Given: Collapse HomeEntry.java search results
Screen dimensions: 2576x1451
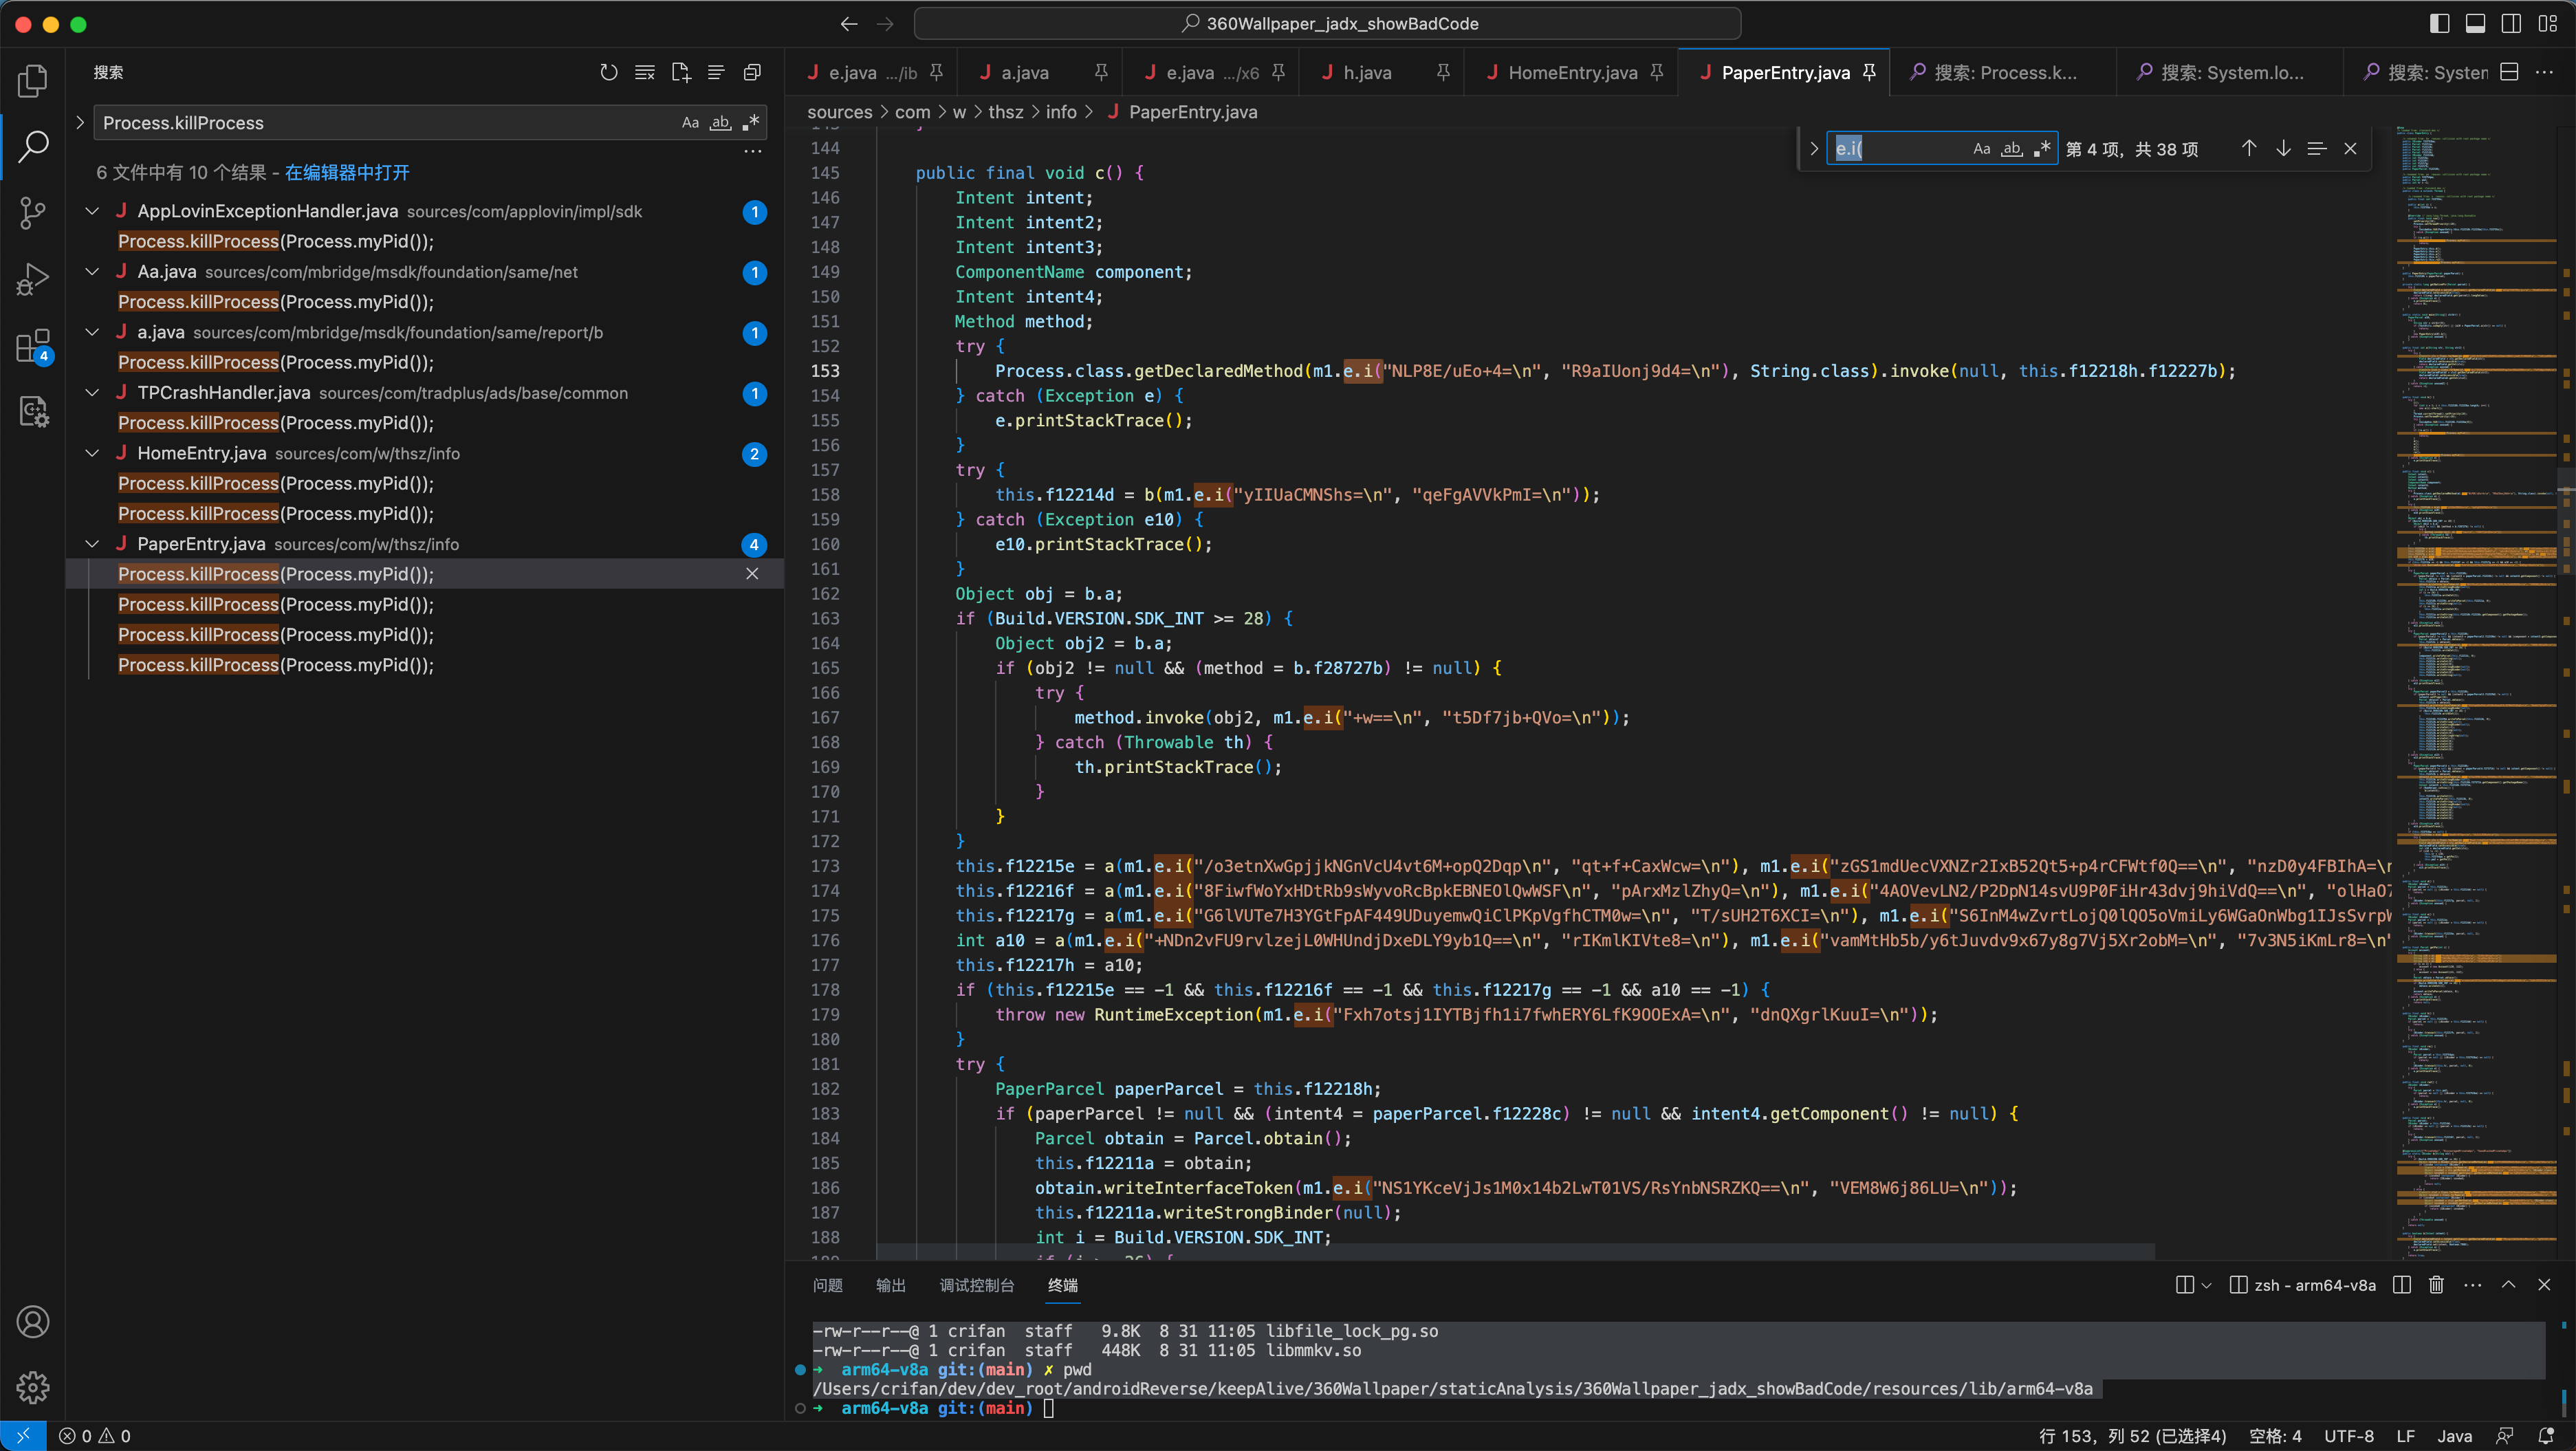Looking at the screenshot, I should coord(92,453).
